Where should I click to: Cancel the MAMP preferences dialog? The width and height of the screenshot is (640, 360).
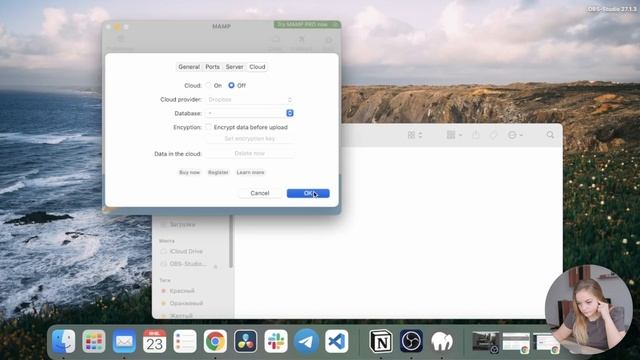[x=260, y=193]
